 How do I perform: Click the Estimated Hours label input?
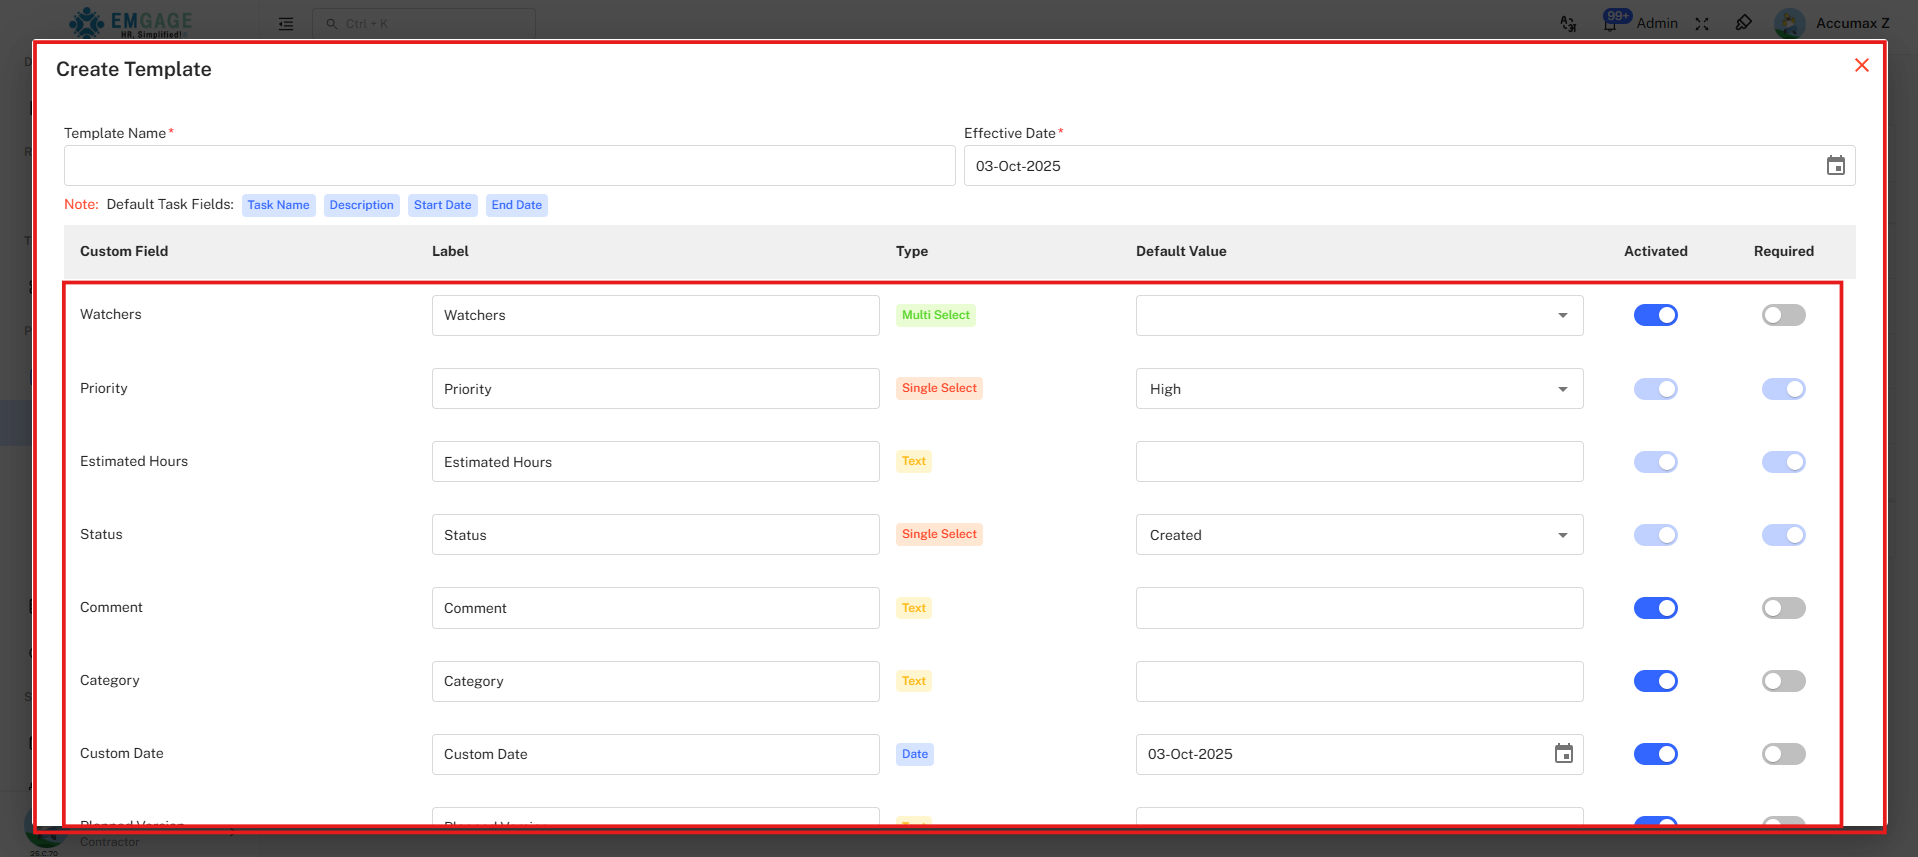tap(655, 462)
